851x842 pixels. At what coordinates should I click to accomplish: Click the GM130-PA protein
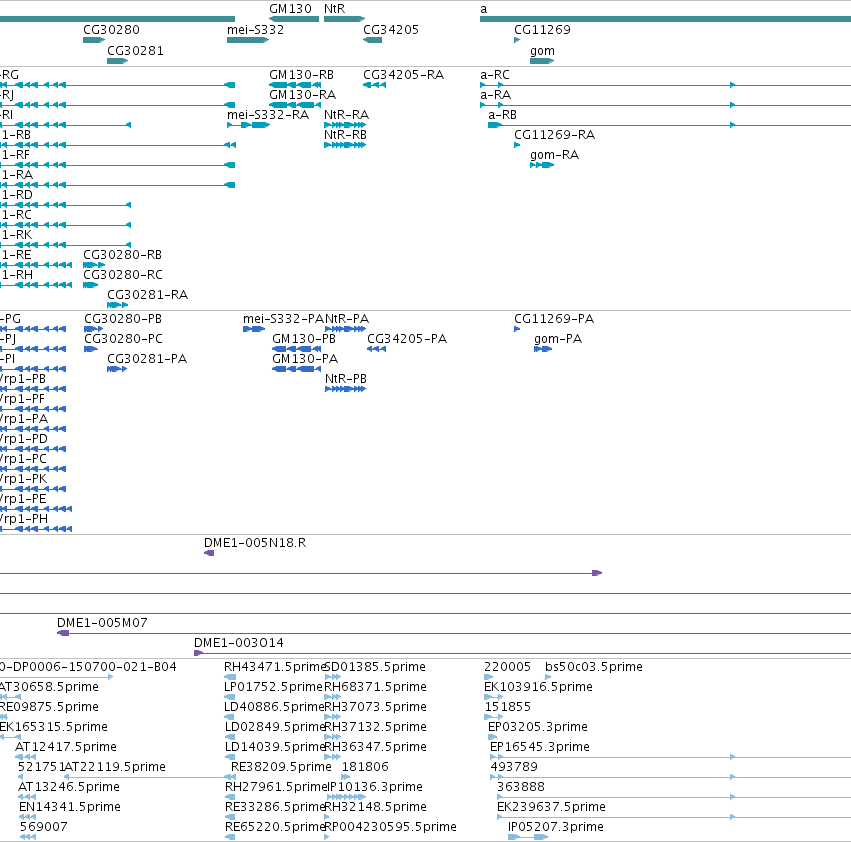(x=296, y=369)
